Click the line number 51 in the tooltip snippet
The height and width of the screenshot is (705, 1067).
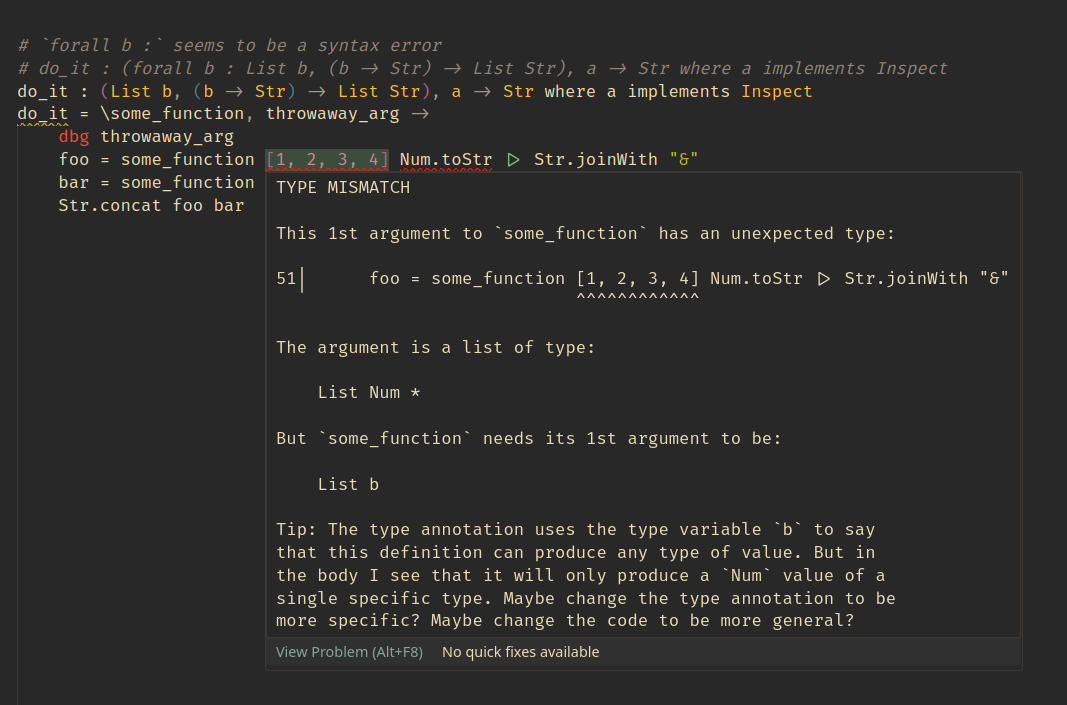(286, 278)
